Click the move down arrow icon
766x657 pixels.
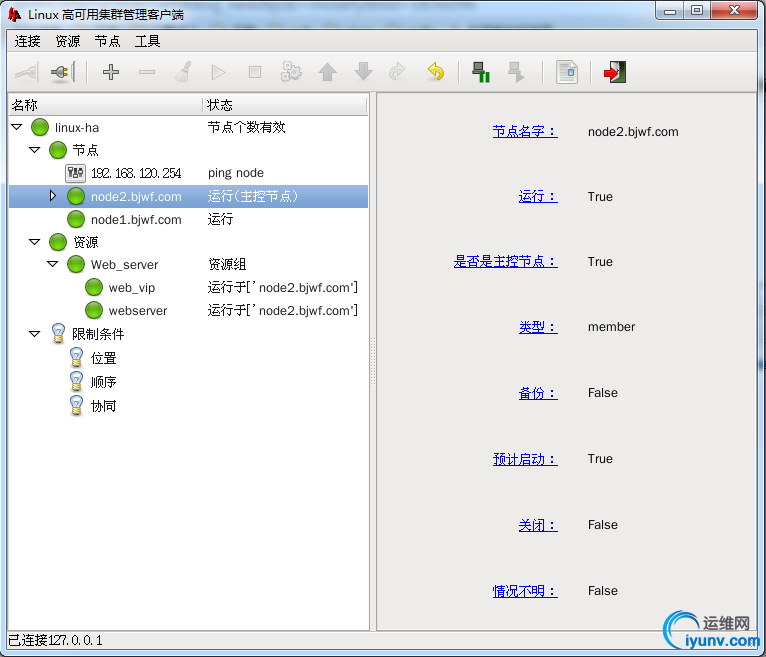coord(363,71)
